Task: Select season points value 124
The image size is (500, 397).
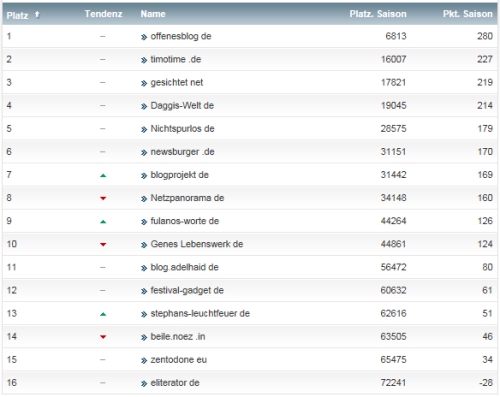Action: pos(485,244)
